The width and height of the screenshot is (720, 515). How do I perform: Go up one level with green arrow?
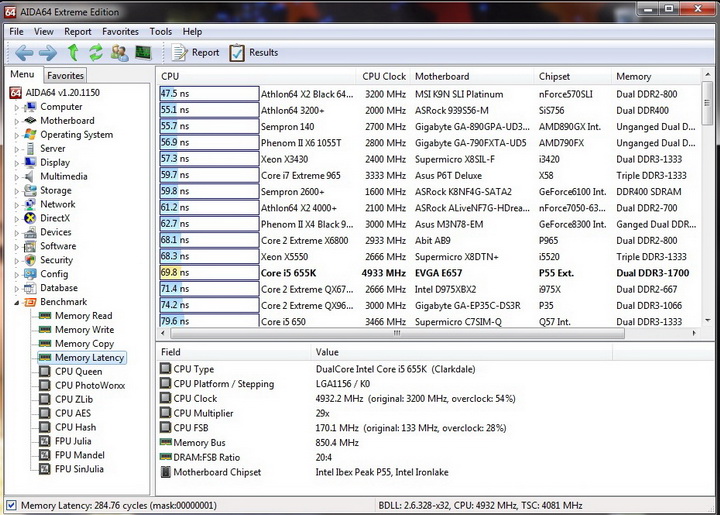[x=73, y=52]
